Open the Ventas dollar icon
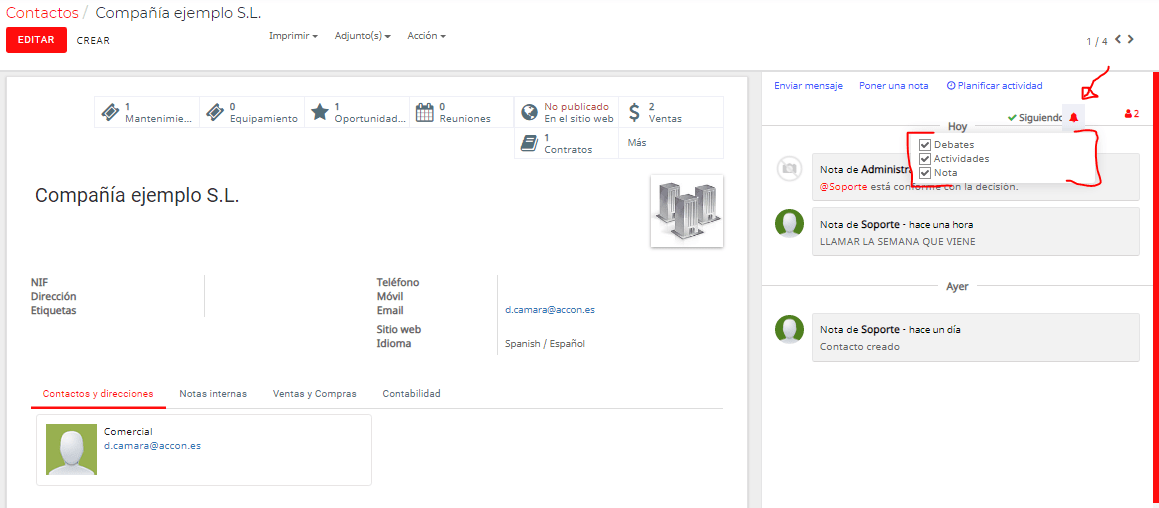Image resolution: width=1159 pixels, height=508 pixels. pyautogui.click(x=633, y=112)
